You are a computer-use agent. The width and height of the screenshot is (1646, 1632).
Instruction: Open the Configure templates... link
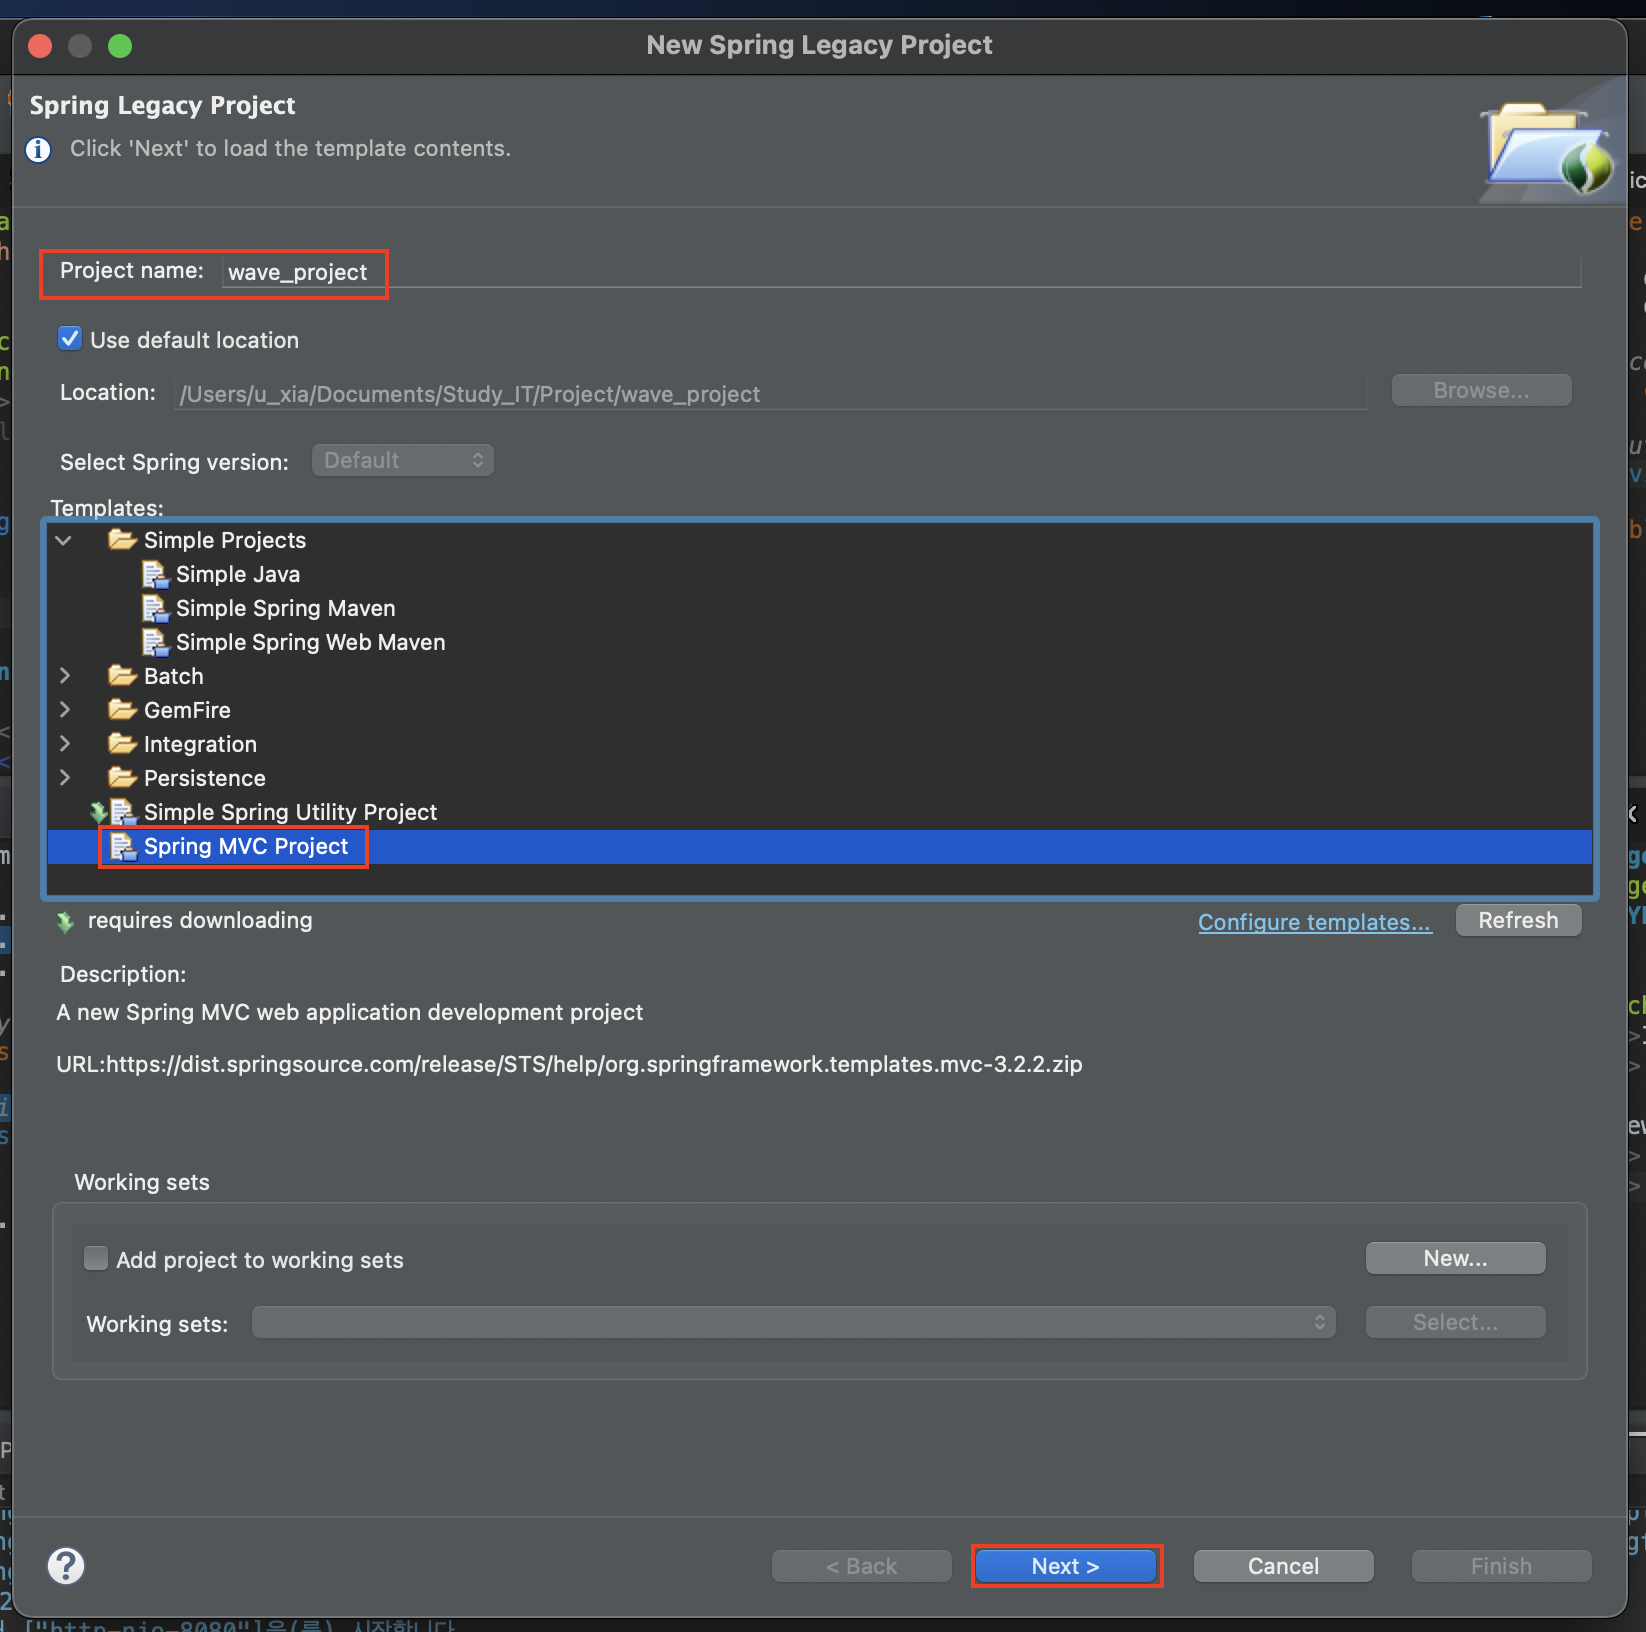[x=1315, y=922]
